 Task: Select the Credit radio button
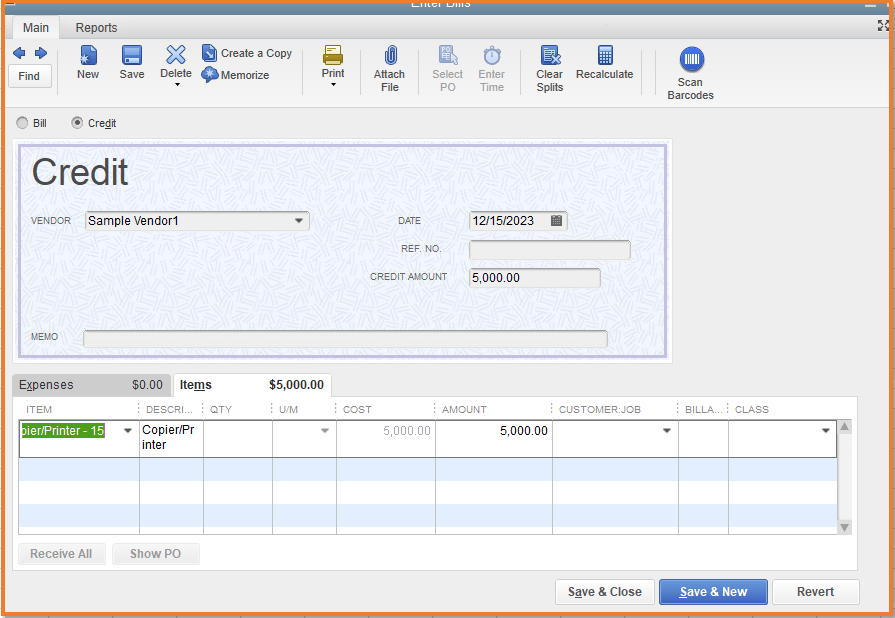coord(77,123)
